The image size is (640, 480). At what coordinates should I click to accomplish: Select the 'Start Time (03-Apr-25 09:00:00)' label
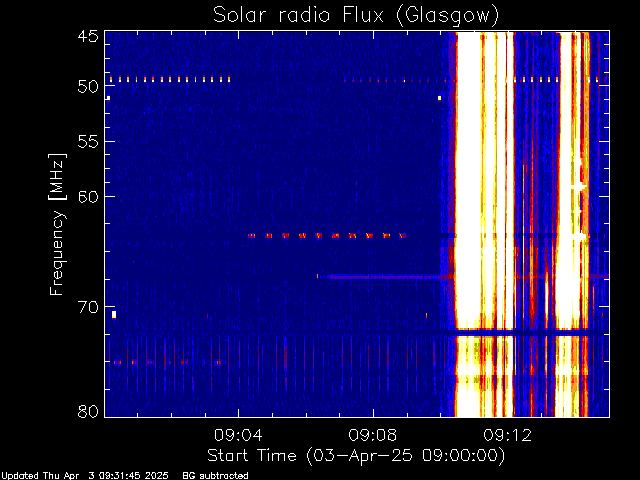pyautogui.click(x=356, y=456)
